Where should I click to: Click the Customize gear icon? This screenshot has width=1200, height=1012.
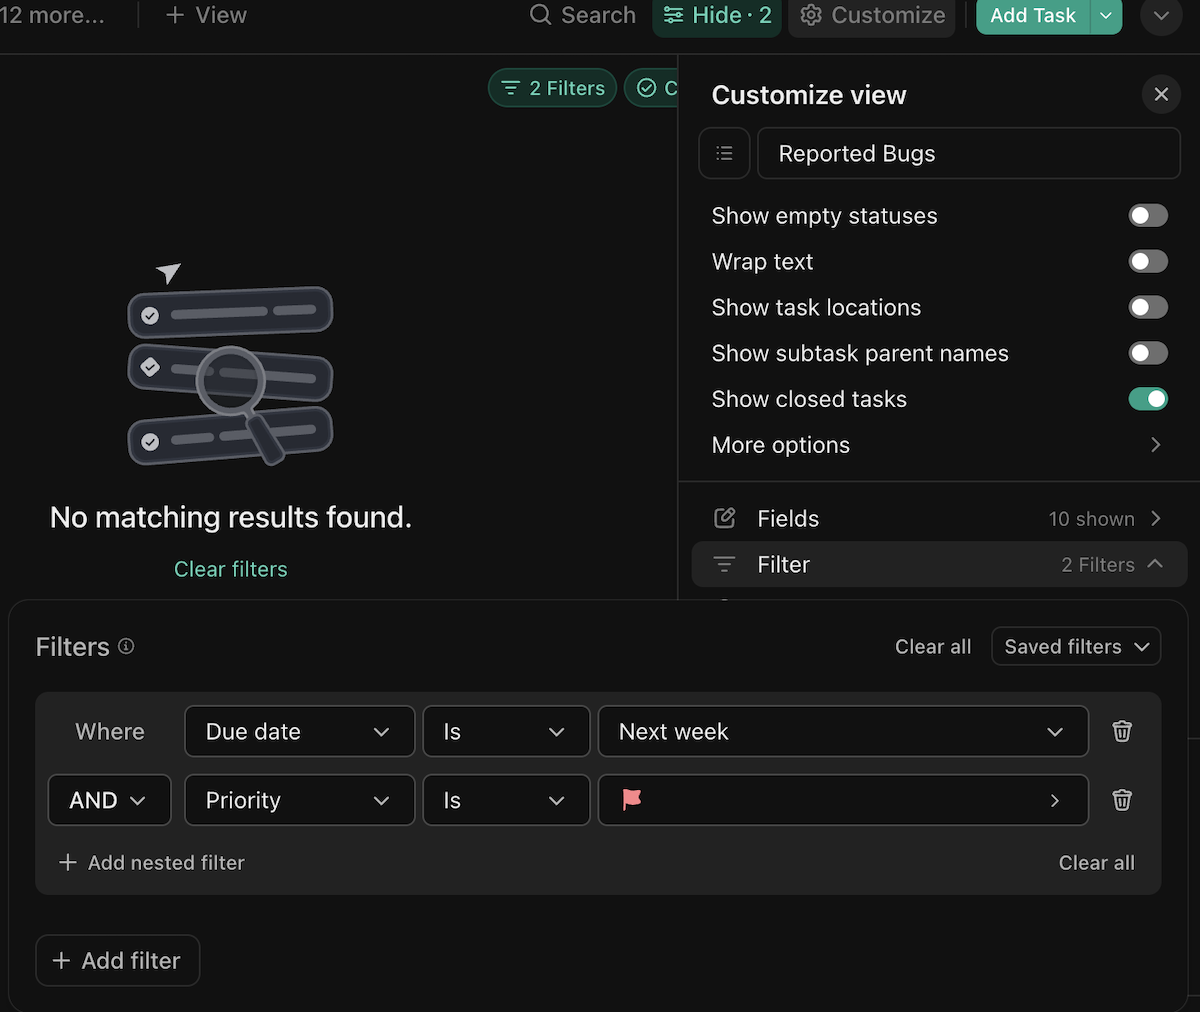813,16
